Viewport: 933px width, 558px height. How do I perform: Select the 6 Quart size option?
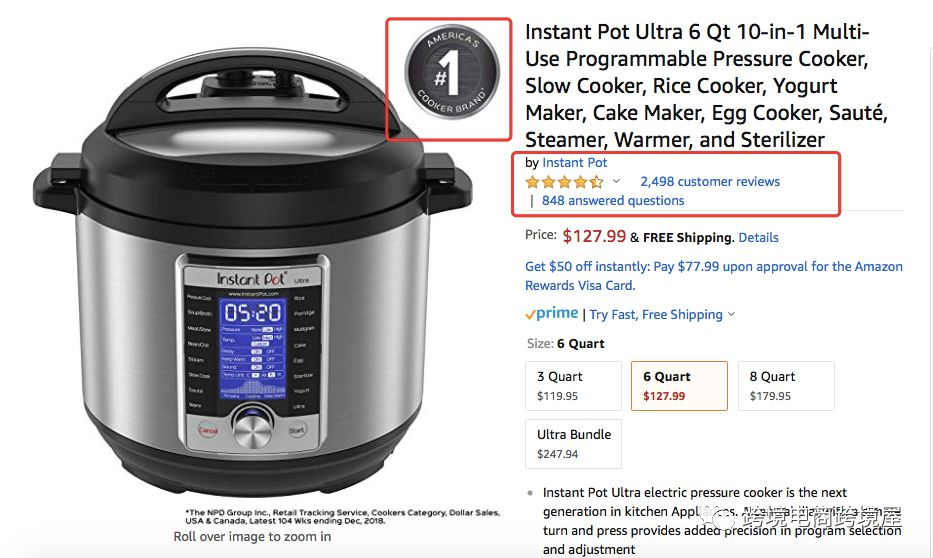[x=679, y=386]
